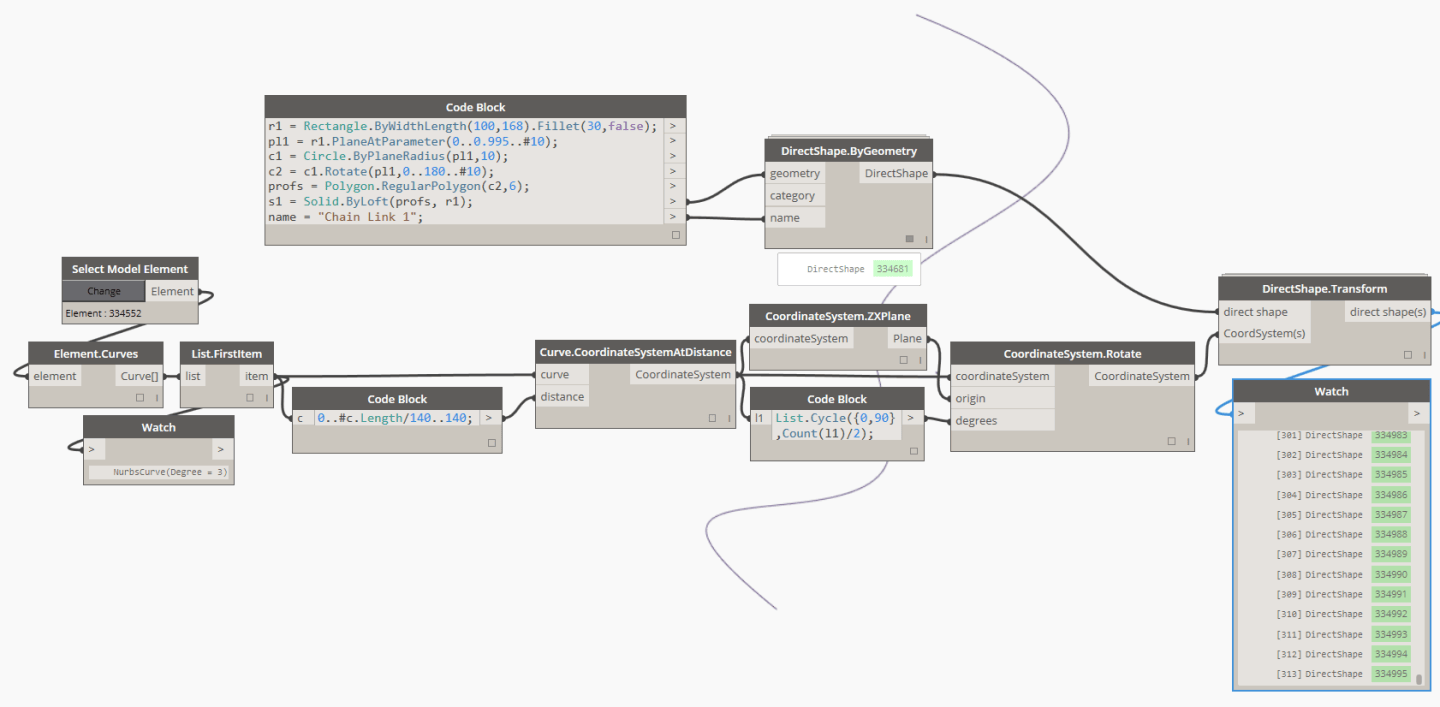Click output arrow of DirectShape list Watch node
Screen dimensions: 1440x707
click(1417, 413)
